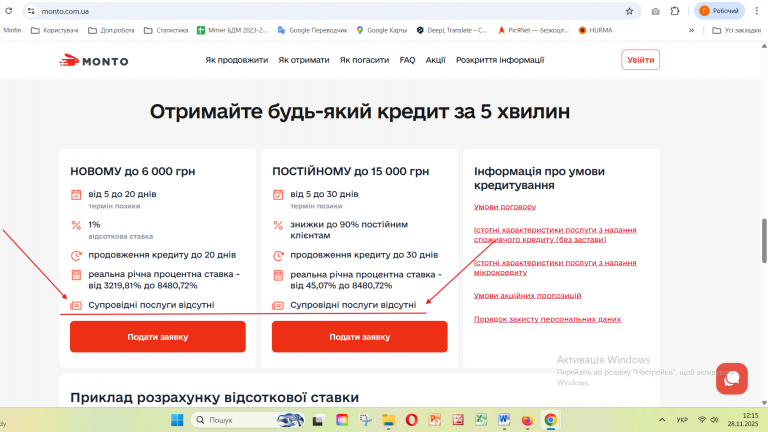The height and width of the screenshot is (432, 768).
Task: Open the Розкриття інформації menu item
Action: pyautogui.click(x=500, y=60)
